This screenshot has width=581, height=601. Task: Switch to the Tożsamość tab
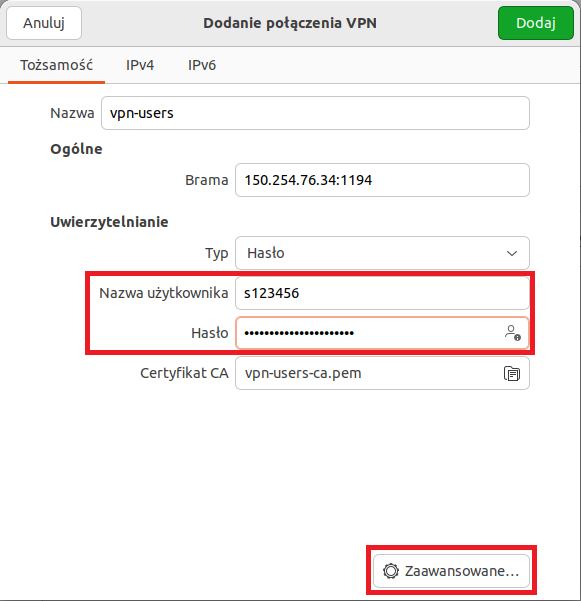pyautogui.click(x=56, y=65)
